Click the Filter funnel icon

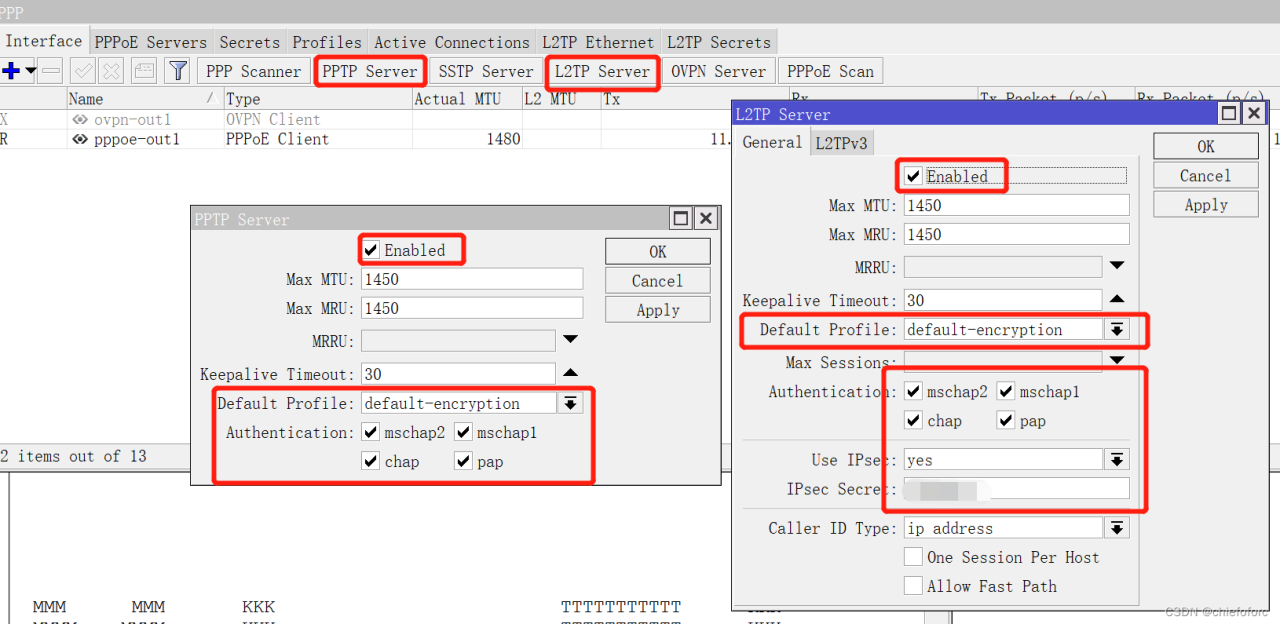pos(177,71)
